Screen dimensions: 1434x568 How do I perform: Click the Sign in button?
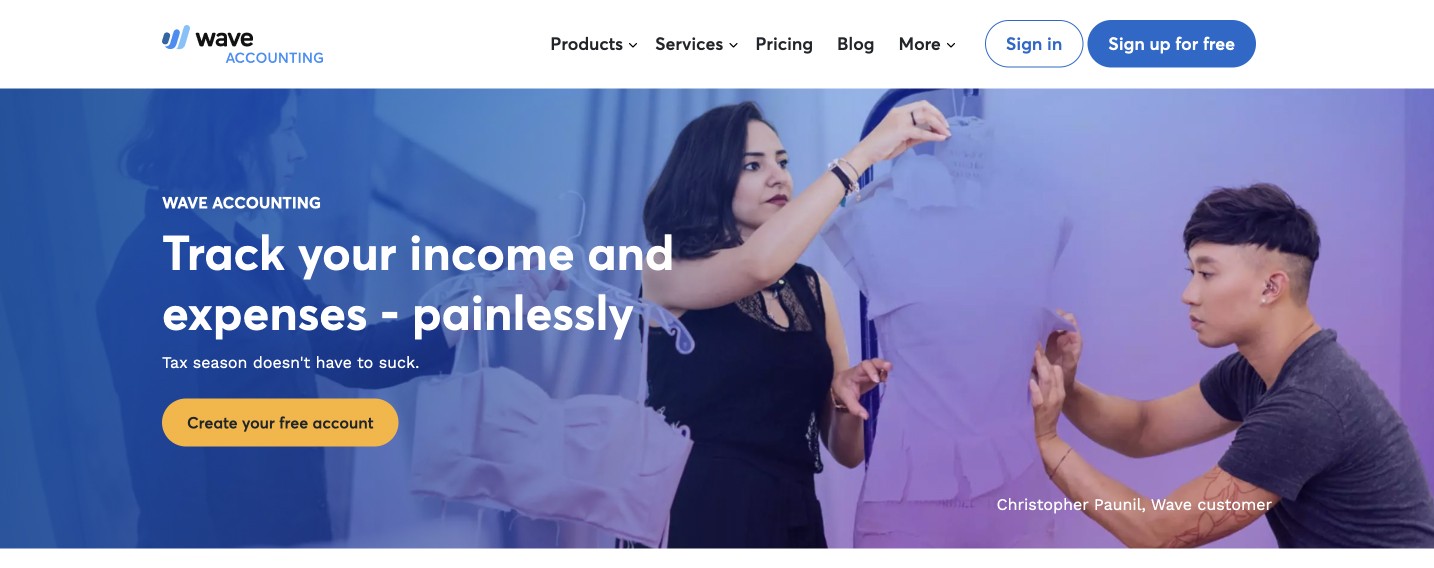tap(1034, 44)
